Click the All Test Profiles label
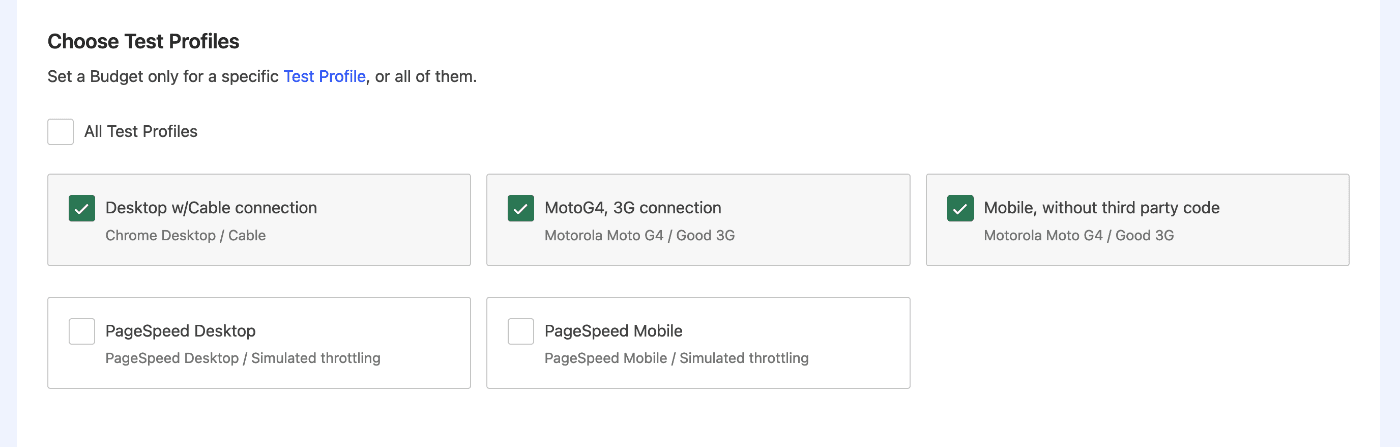This screenshot has width=1400, height=447. pyautogui.click(x=141, y=132)
